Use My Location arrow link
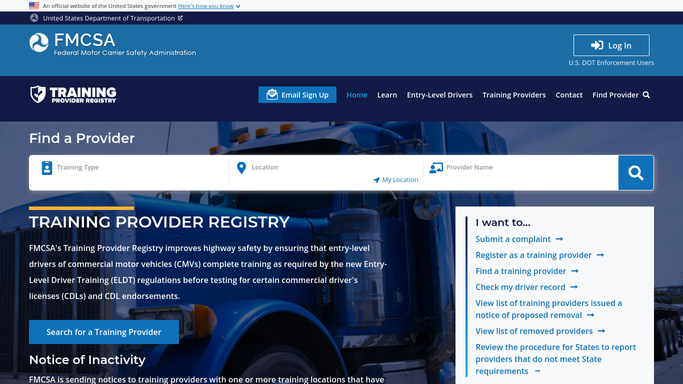Image resolution: width=683 pixels, height=384 pixels. coord(396,180)
